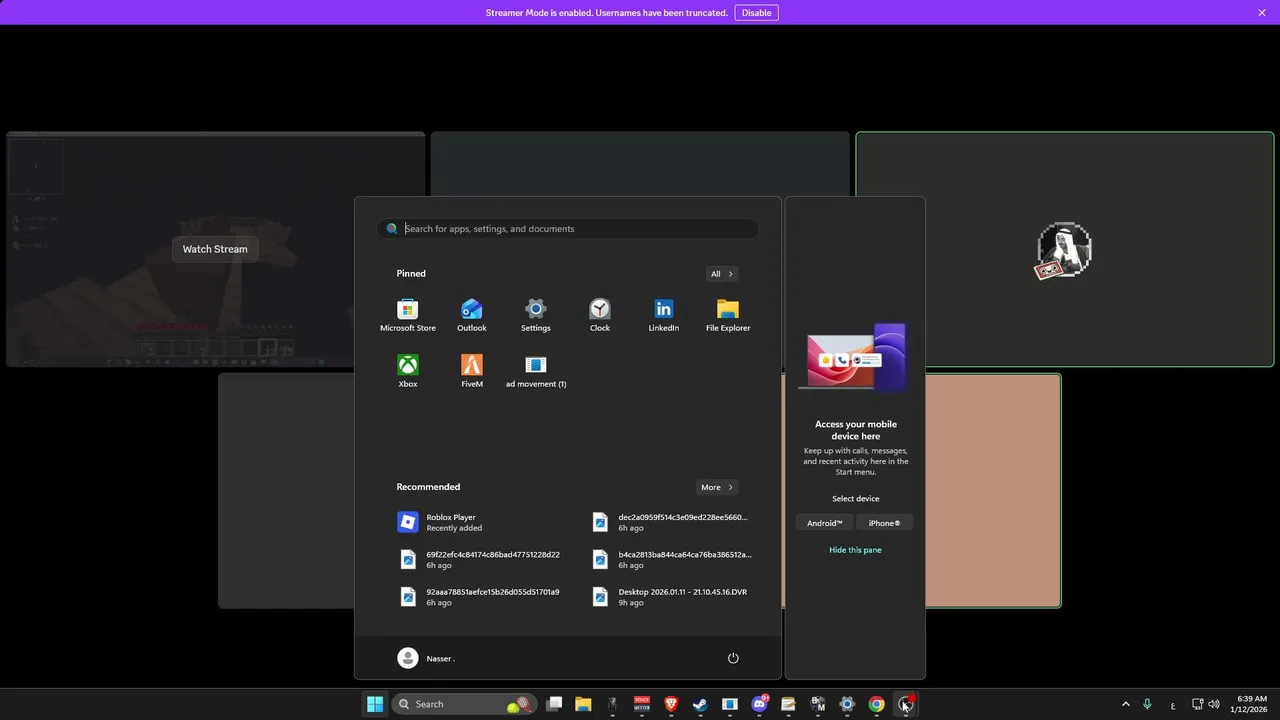The height and width of the screenshot is (720, 1280).
Task: Expand the All pinned apps list
Action: click(721, 273)
